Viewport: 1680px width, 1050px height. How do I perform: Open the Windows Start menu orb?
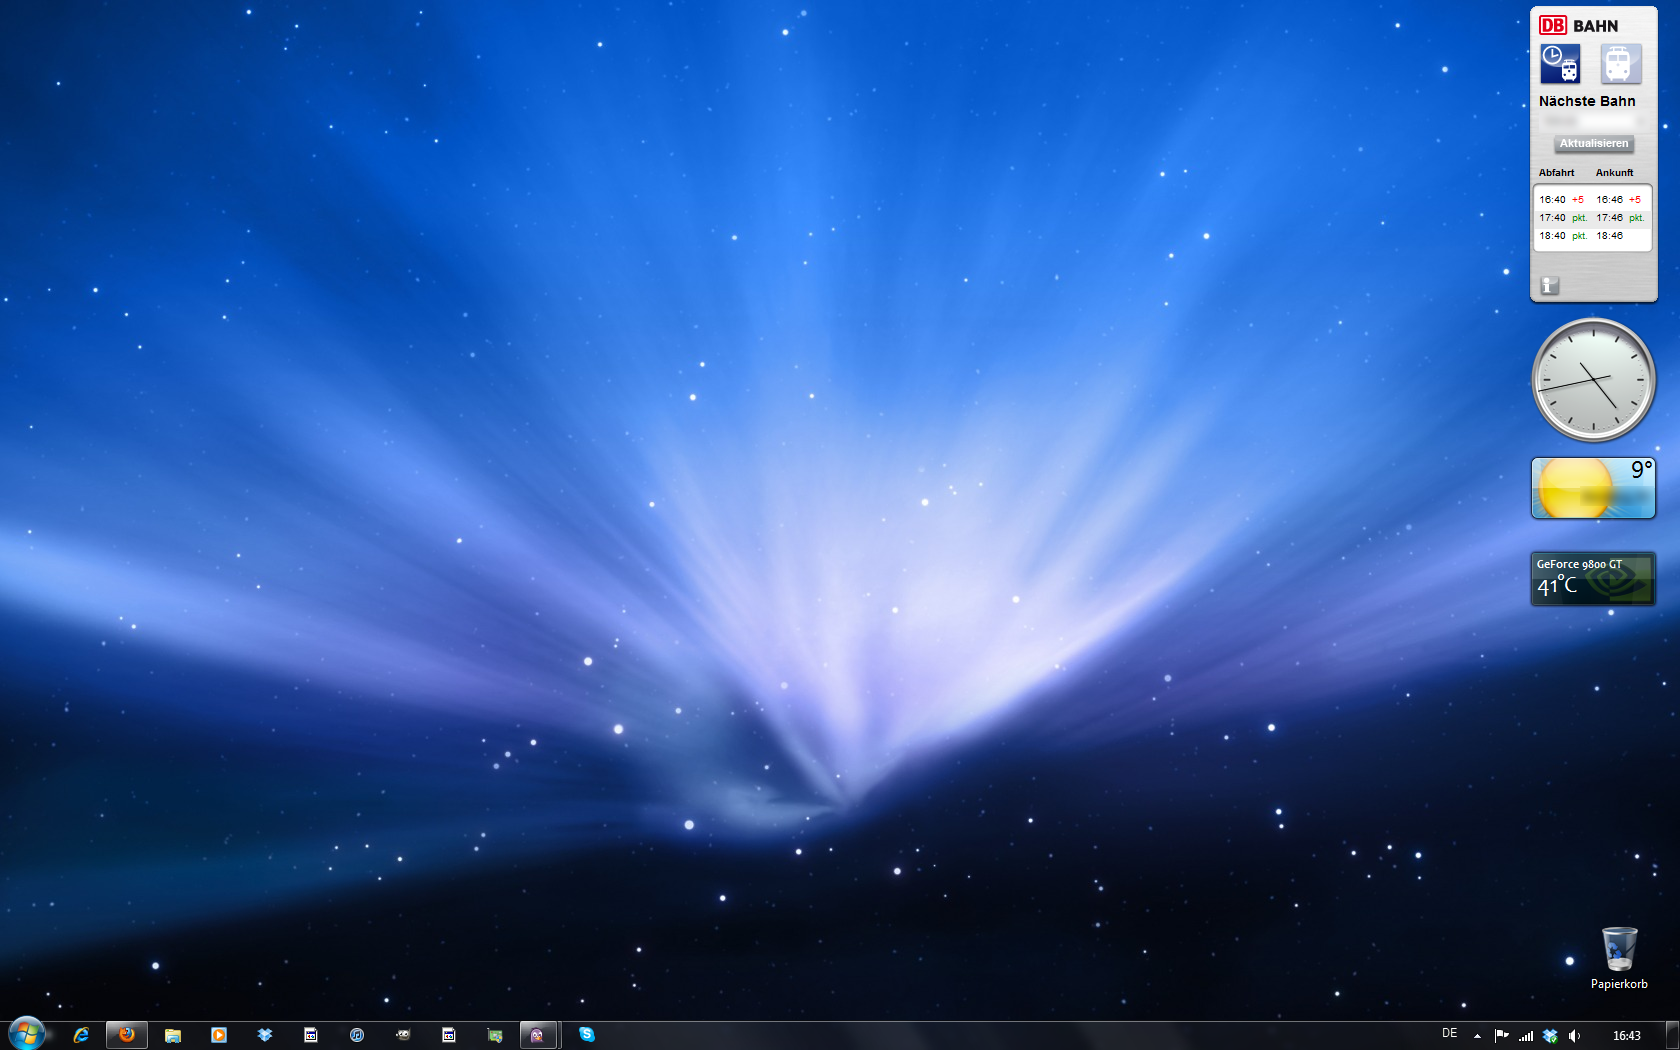[27, 1034]
